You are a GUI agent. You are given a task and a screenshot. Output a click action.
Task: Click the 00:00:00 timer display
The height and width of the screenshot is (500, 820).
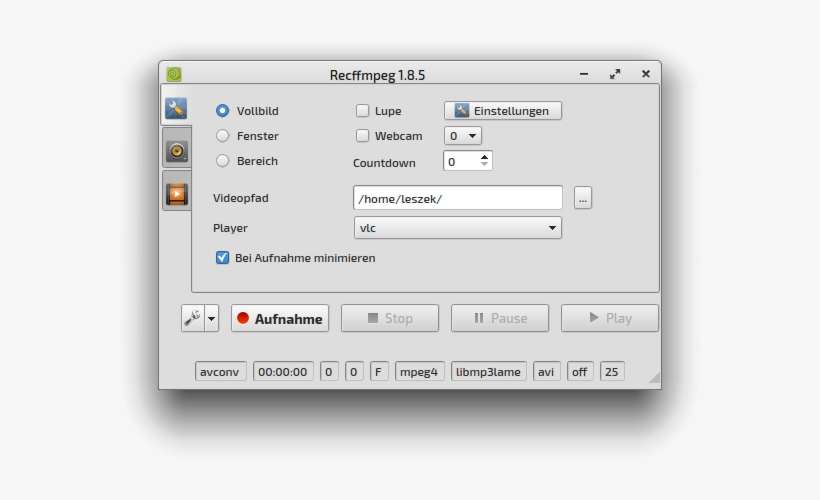coord(283,371)
